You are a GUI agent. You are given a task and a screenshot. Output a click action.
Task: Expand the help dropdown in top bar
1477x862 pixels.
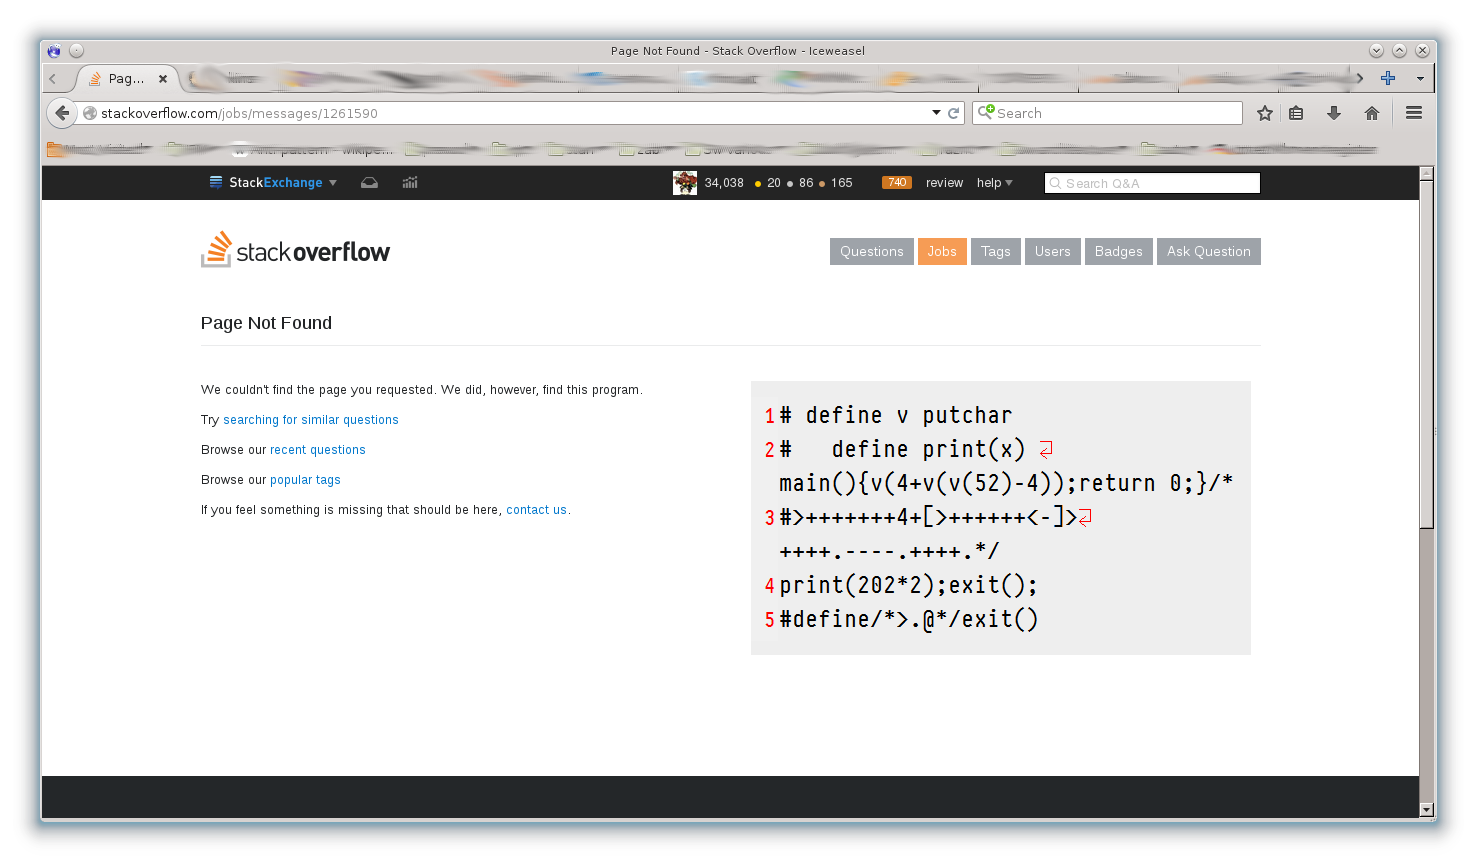tap(995, 183)
